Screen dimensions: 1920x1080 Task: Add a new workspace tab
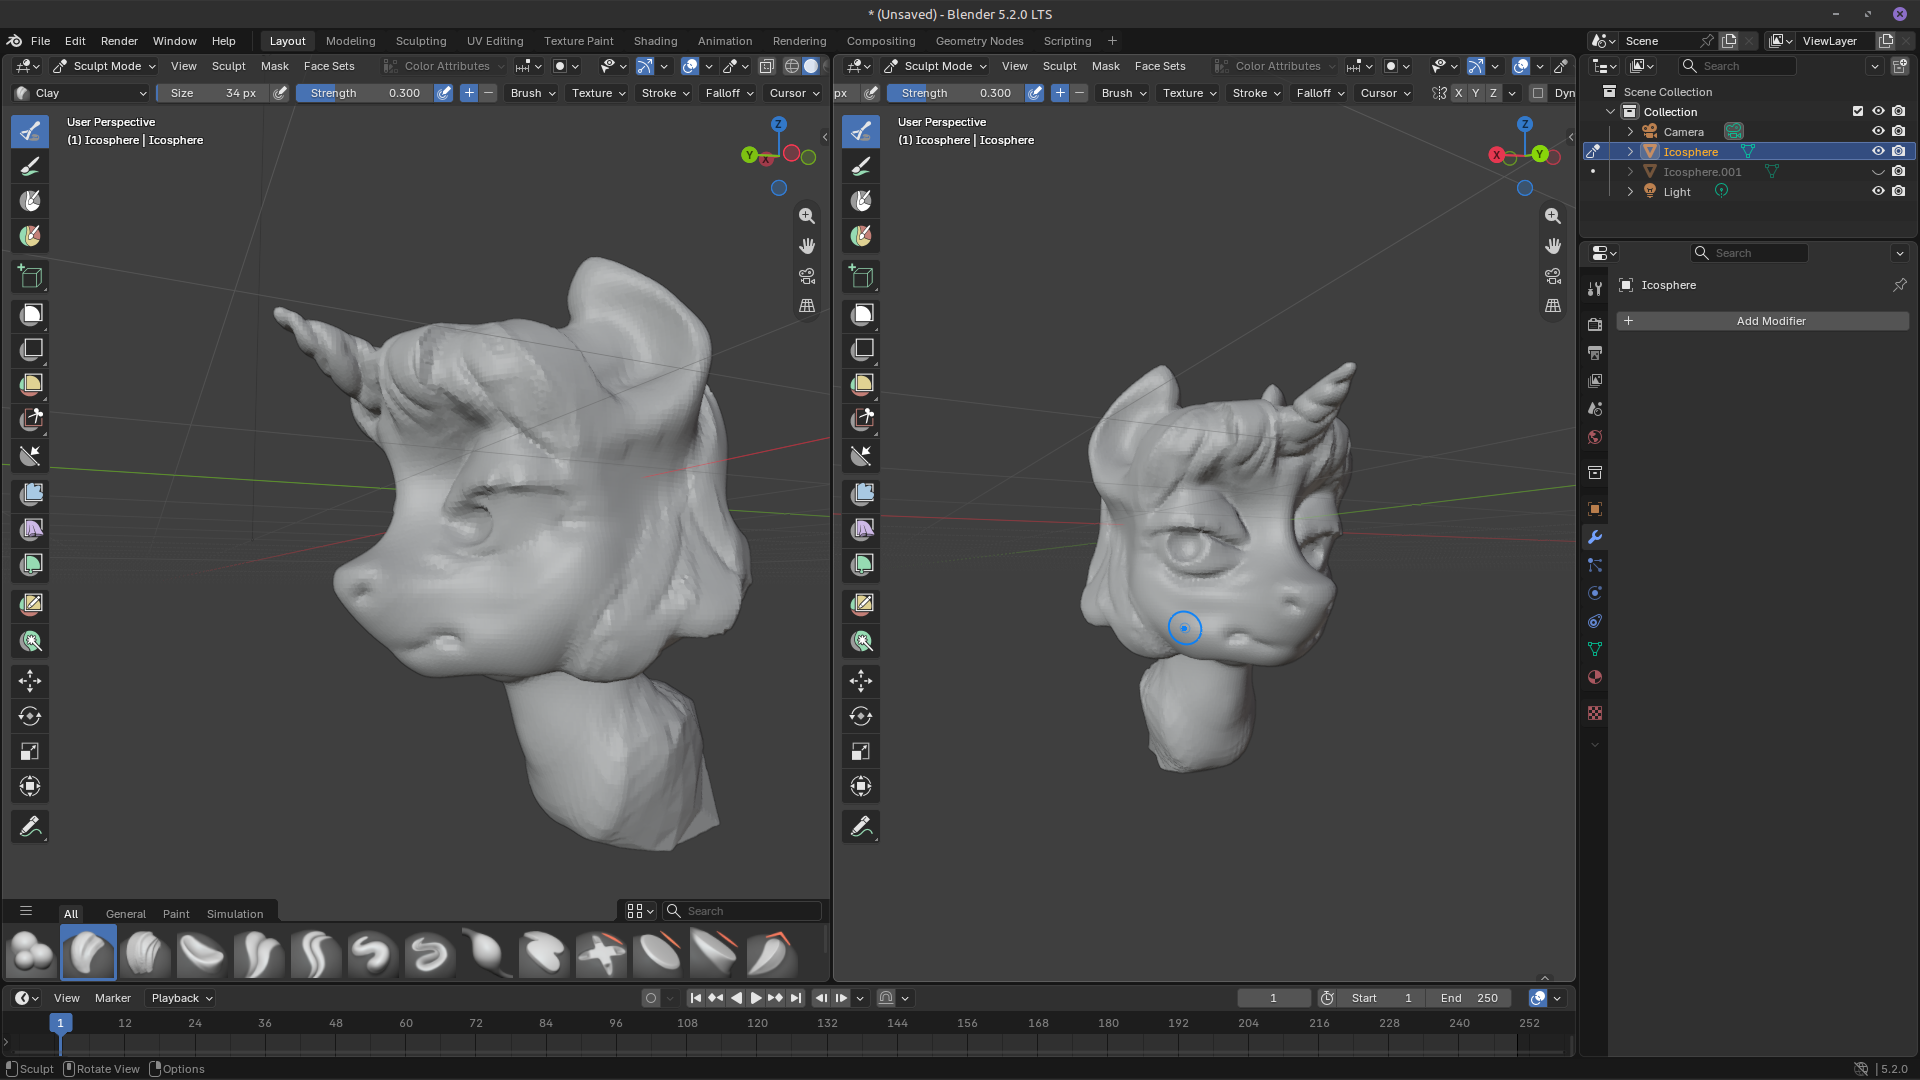coord(1112,41)
